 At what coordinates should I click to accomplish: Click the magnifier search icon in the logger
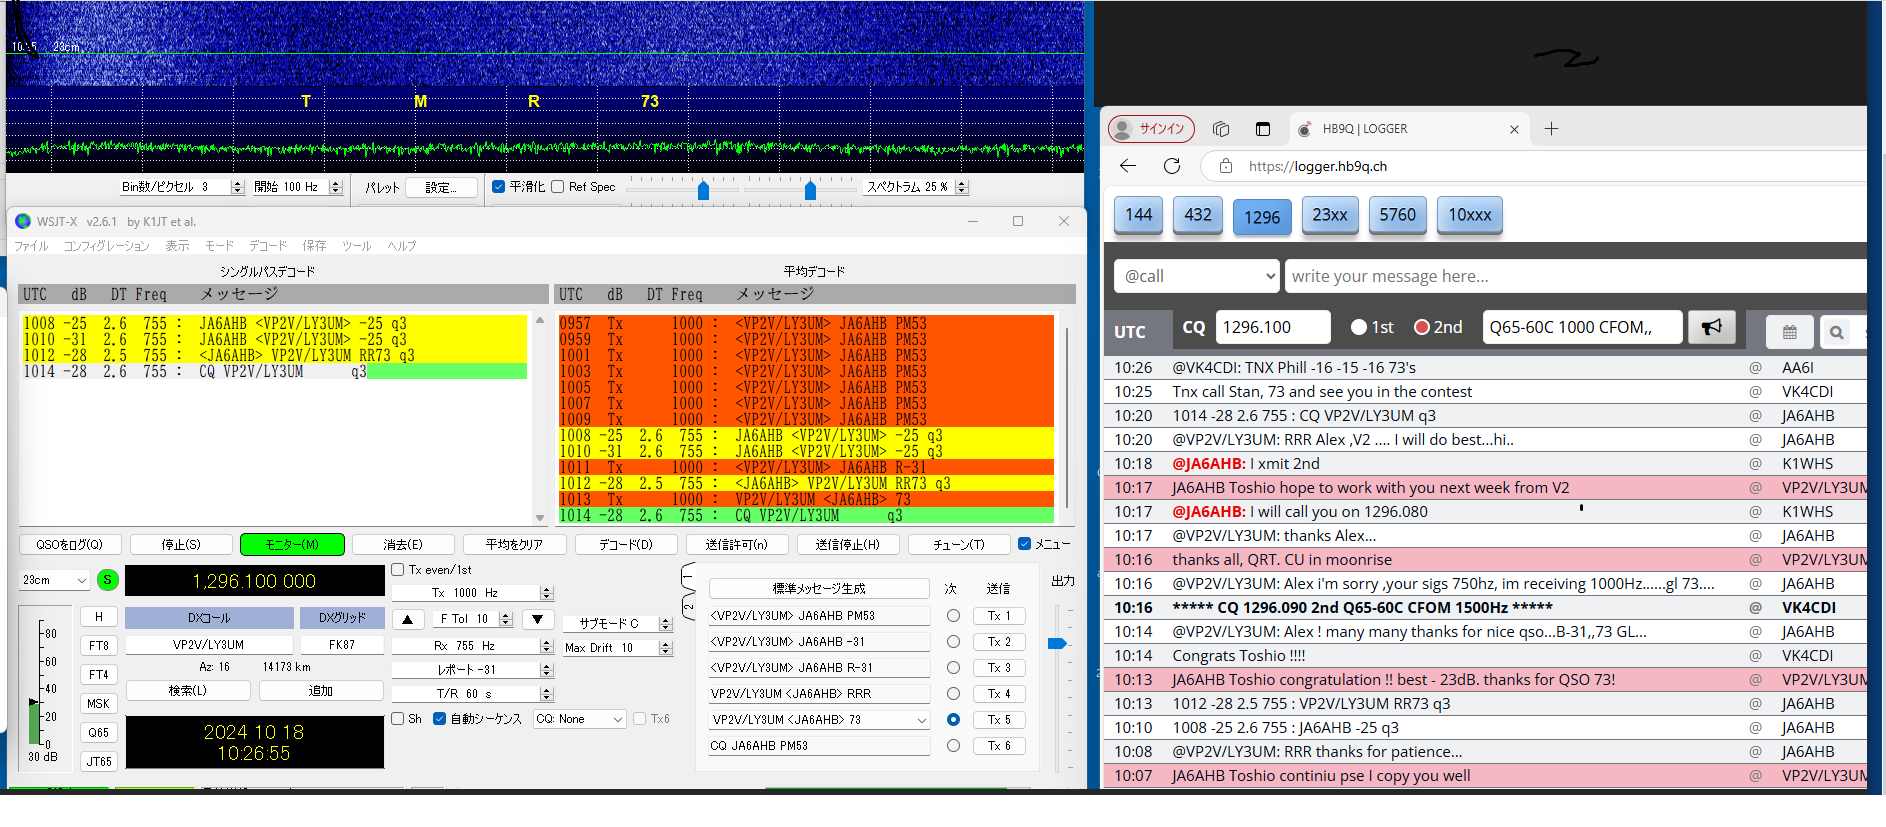pos(1836,332)
